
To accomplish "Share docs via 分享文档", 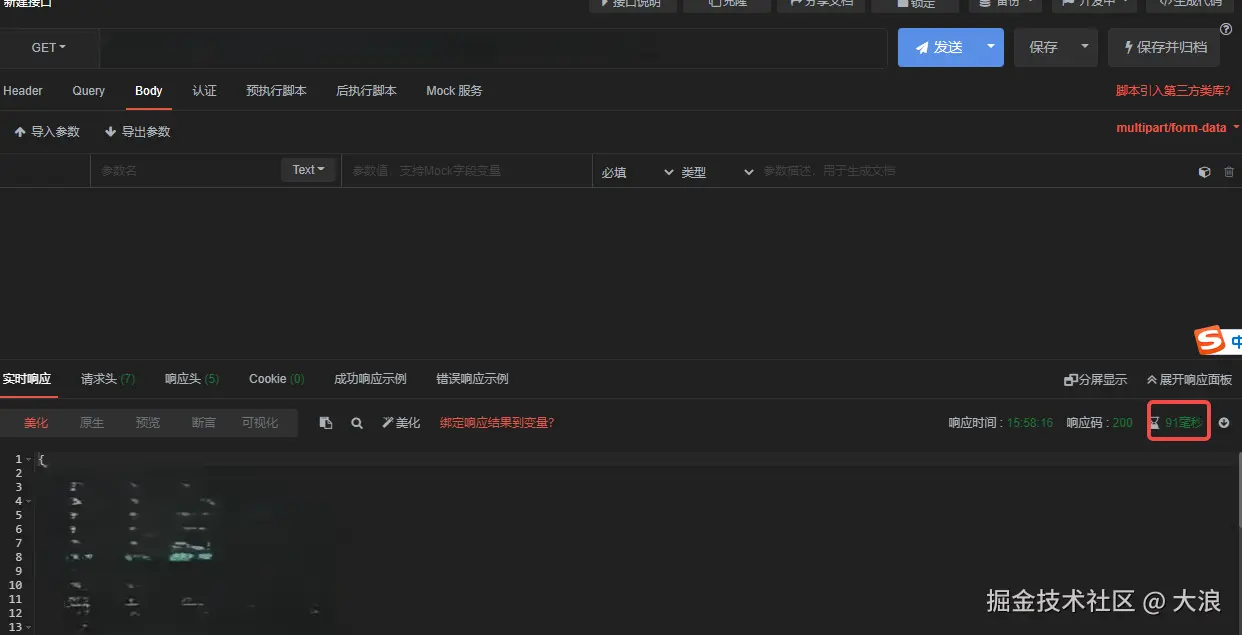I will click(x=820, y=4).
